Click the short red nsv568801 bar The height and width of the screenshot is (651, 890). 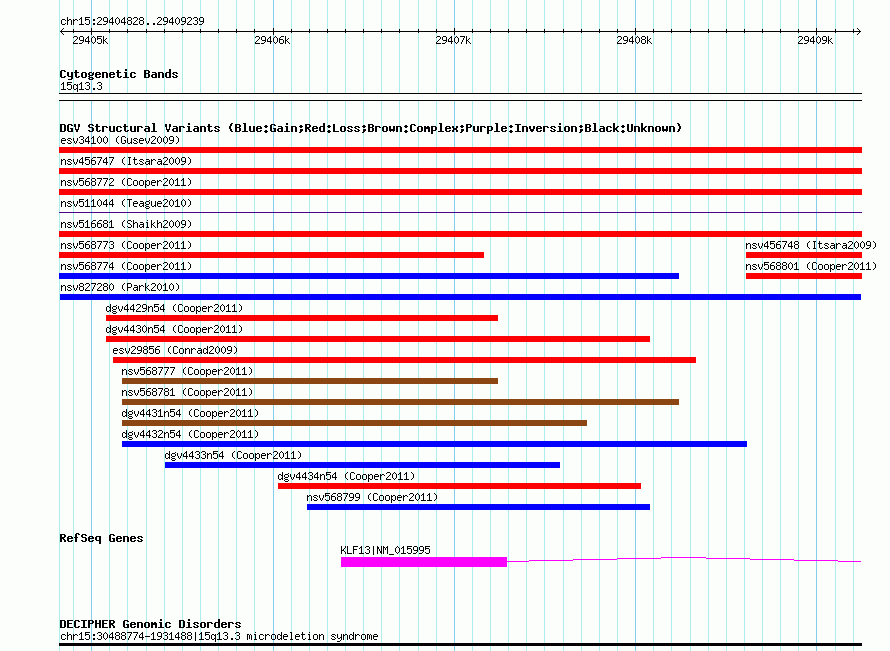(x=804, y=276)
